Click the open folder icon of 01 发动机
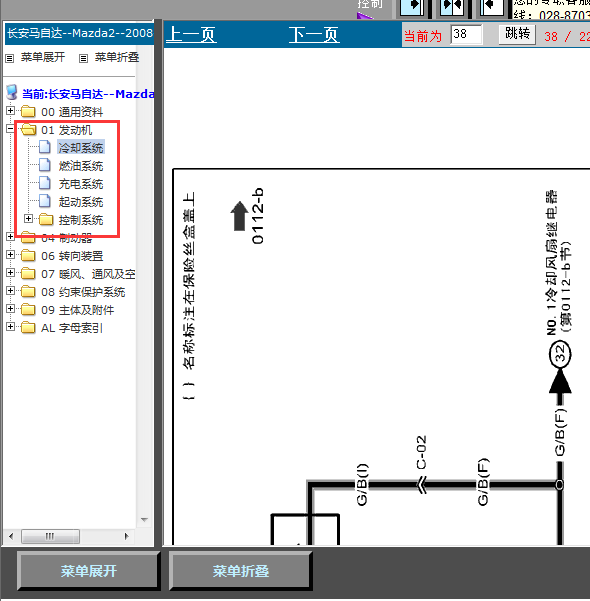The height and width of the screenshot is (601, 590). tap(29, 129)
